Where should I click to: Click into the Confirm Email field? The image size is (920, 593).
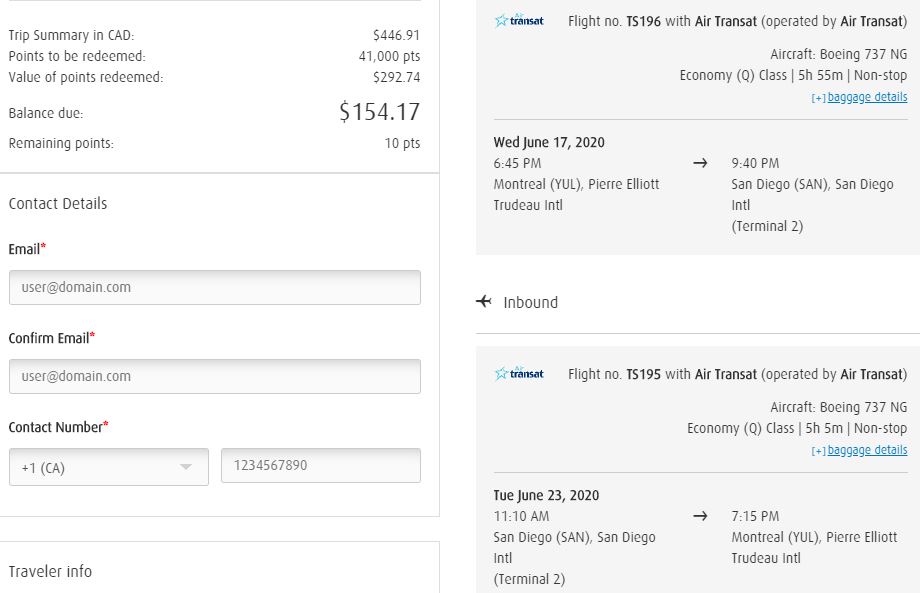(214, 376)
